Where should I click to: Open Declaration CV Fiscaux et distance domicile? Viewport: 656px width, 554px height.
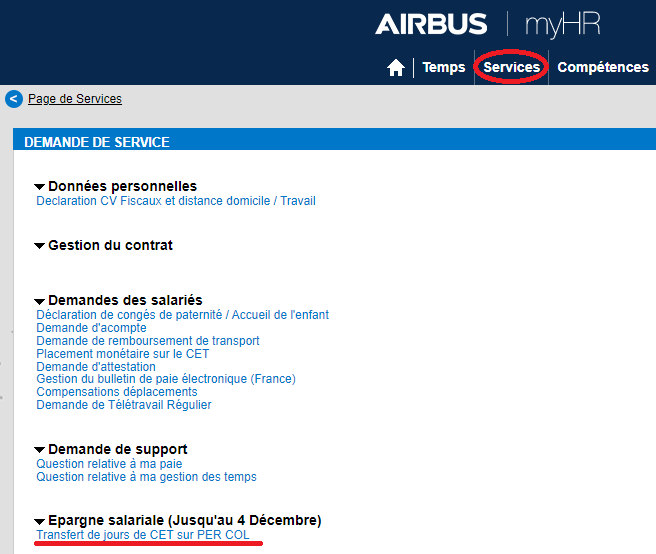coord(176,201)
